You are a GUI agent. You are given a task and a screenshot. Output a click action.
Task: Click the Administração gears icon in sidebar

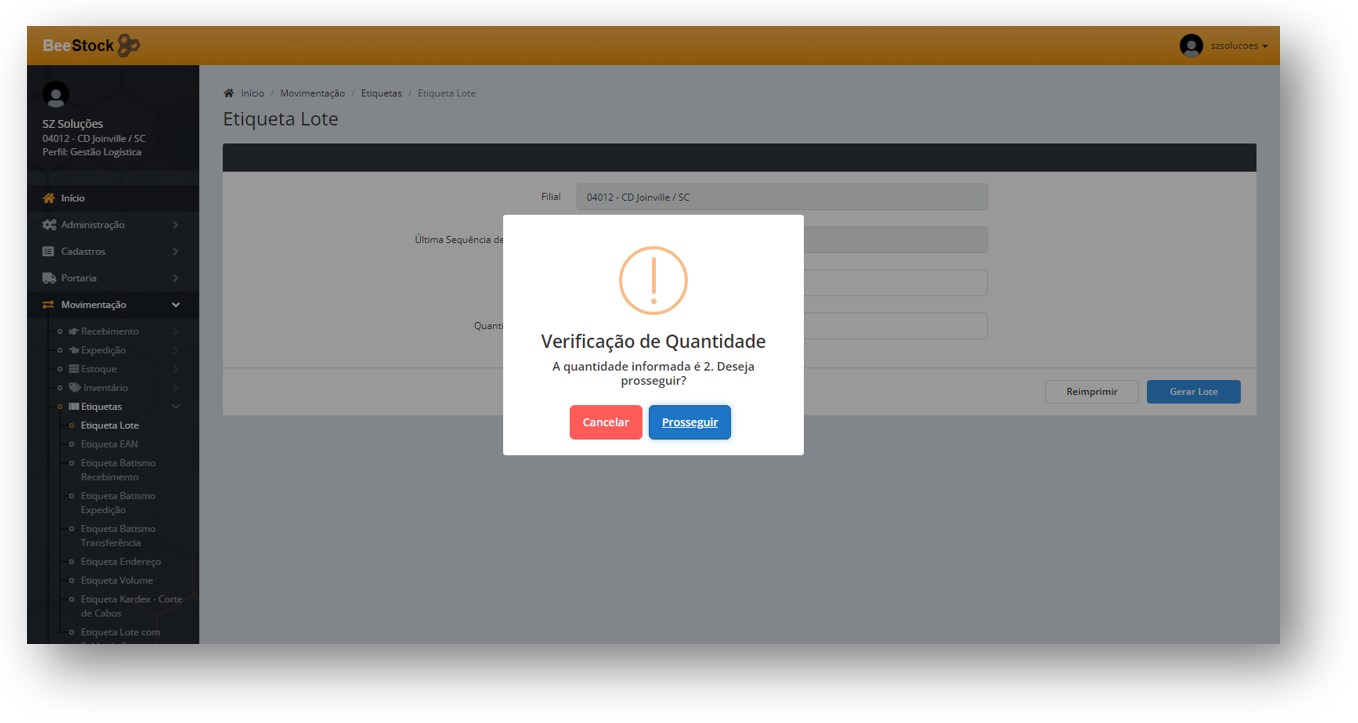48,225
